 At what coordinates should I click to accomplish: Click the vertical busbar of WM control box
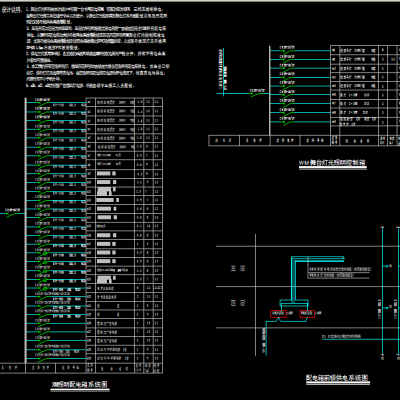269,90
